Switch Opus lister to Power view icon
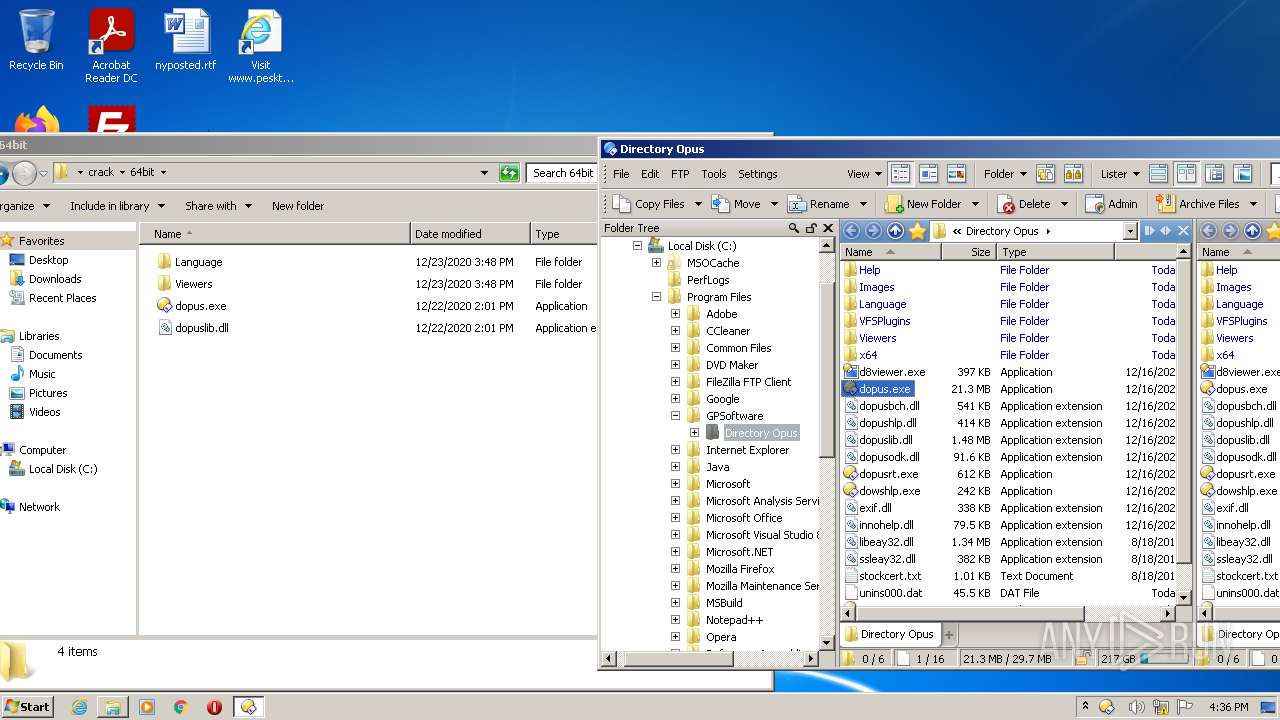Screen dimensions: 1280x720 click(928, 174)
